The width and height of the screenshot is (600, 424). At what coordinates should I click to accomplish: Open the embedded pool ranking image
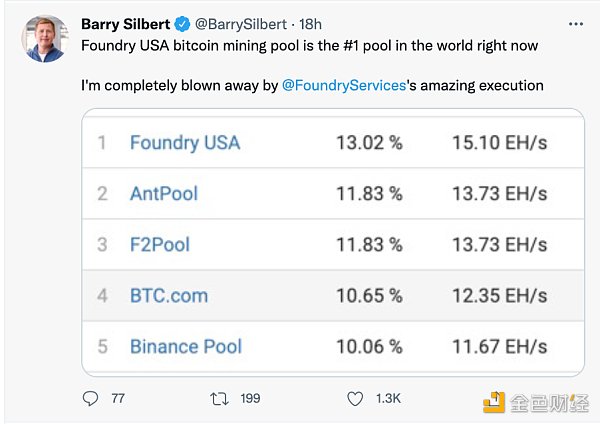tap(333, 242)
